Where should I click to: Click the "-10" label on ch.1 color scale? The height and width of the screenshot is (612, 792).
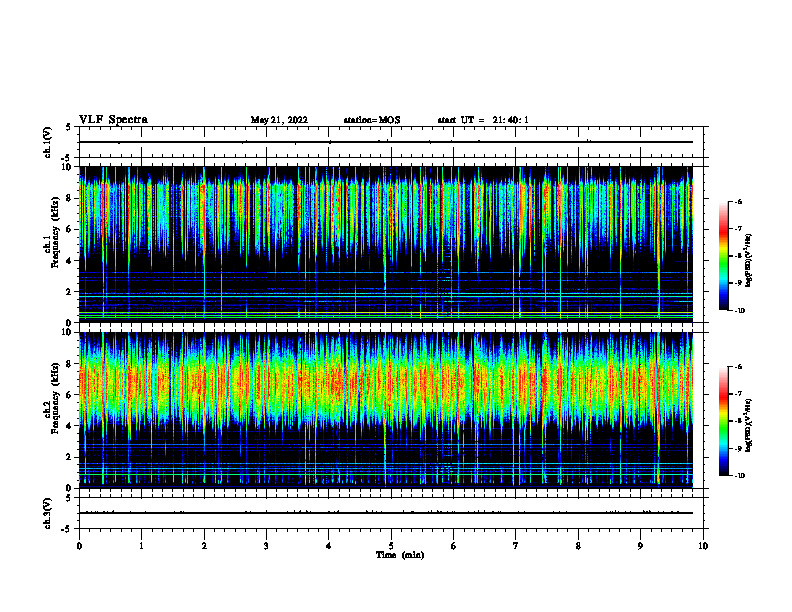(x=739, y=311)
